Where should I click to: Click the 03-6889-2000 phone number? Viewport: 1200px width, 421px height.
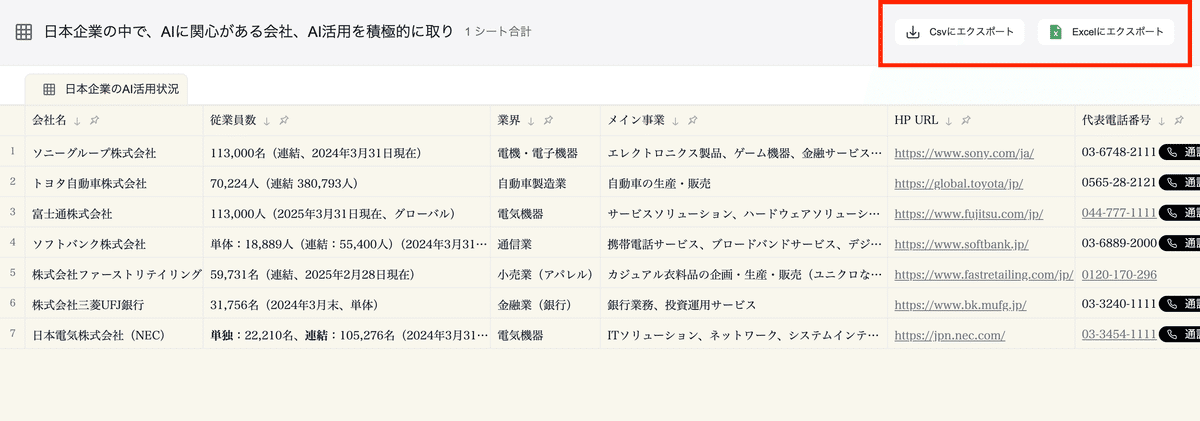coord(1119,244)
